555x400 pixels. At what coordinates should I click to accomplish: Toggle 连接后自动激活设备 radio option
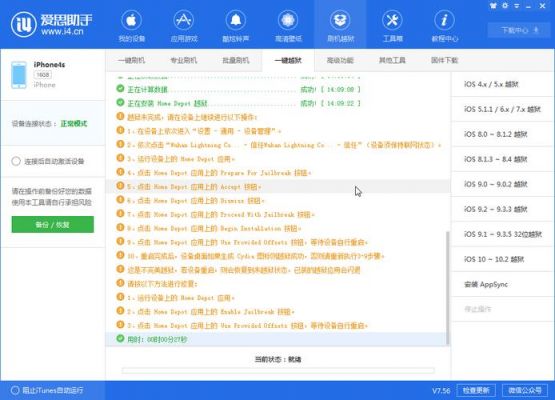pos(16,161)
